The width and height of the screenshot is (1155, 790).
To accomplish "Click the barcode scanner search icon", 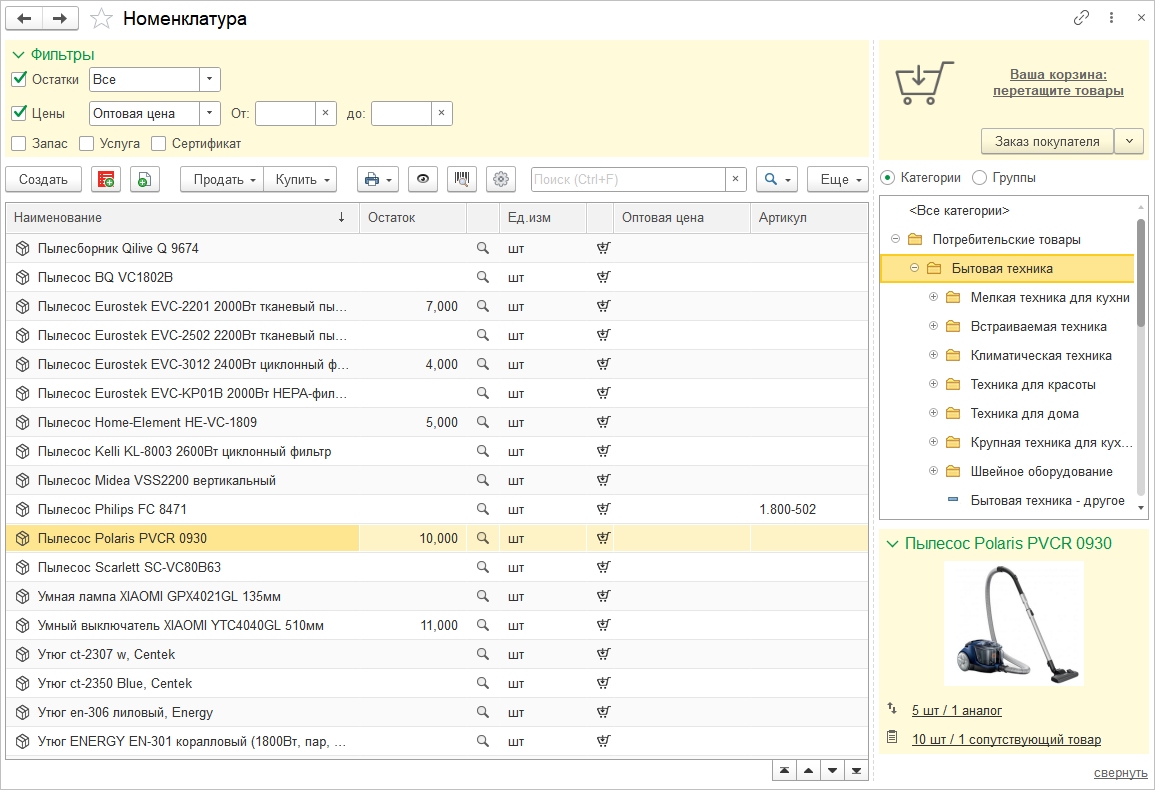I will coord(461,179).
